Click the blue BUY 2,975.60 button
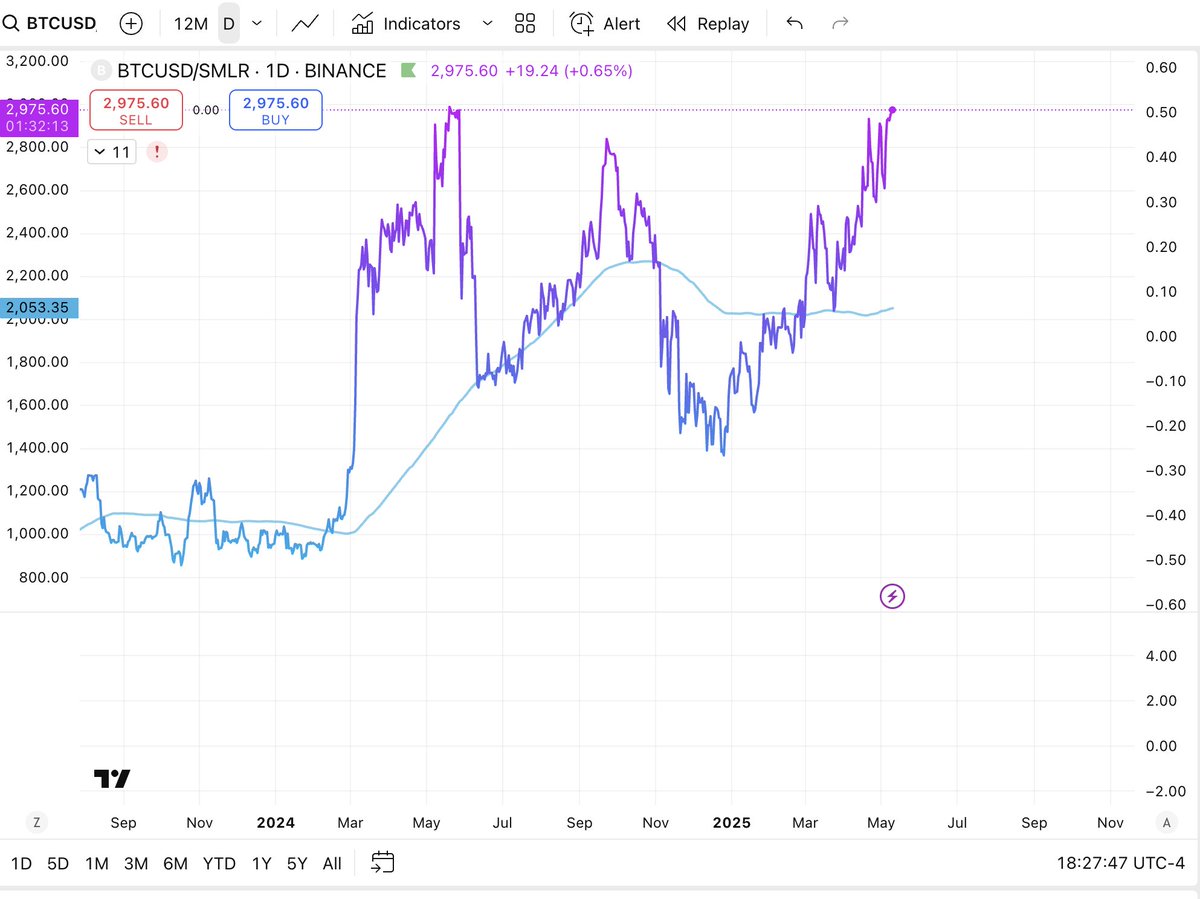 275,110
